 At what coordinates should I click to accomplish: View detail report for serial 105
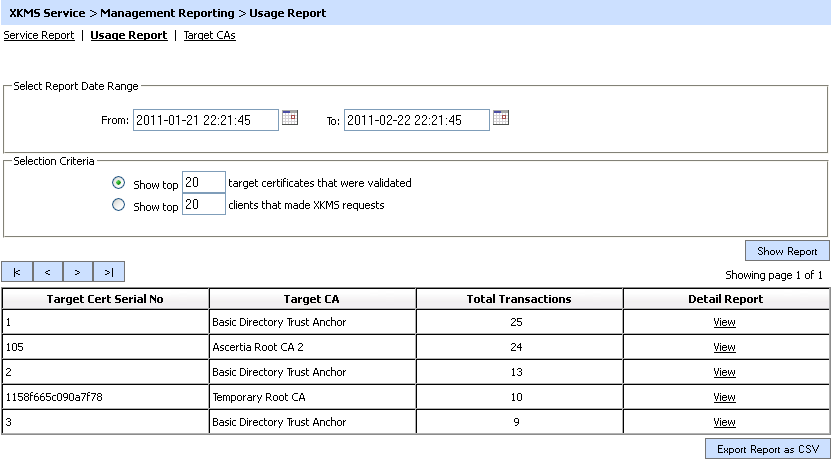724,347
